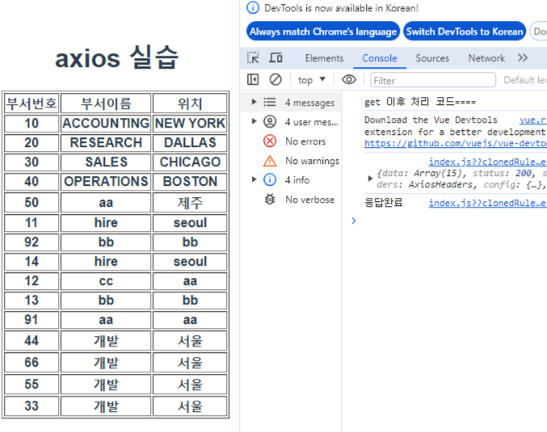
Task: Clear the console with the ban icon
Action: [x=275, y=80]
